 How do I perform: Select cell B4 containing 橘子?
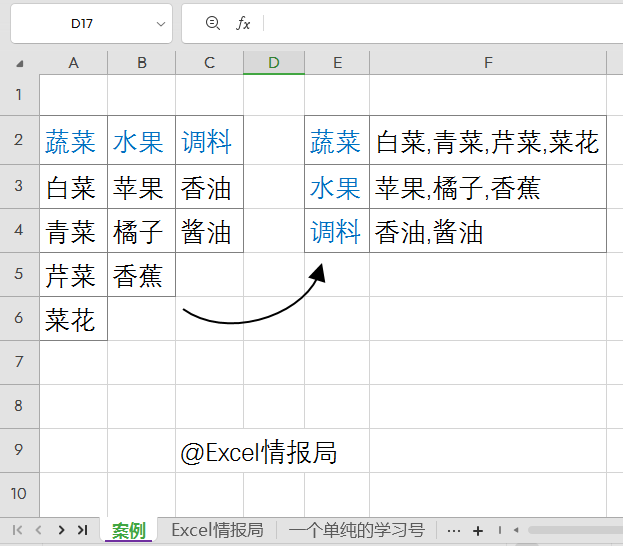pos(141,230)
